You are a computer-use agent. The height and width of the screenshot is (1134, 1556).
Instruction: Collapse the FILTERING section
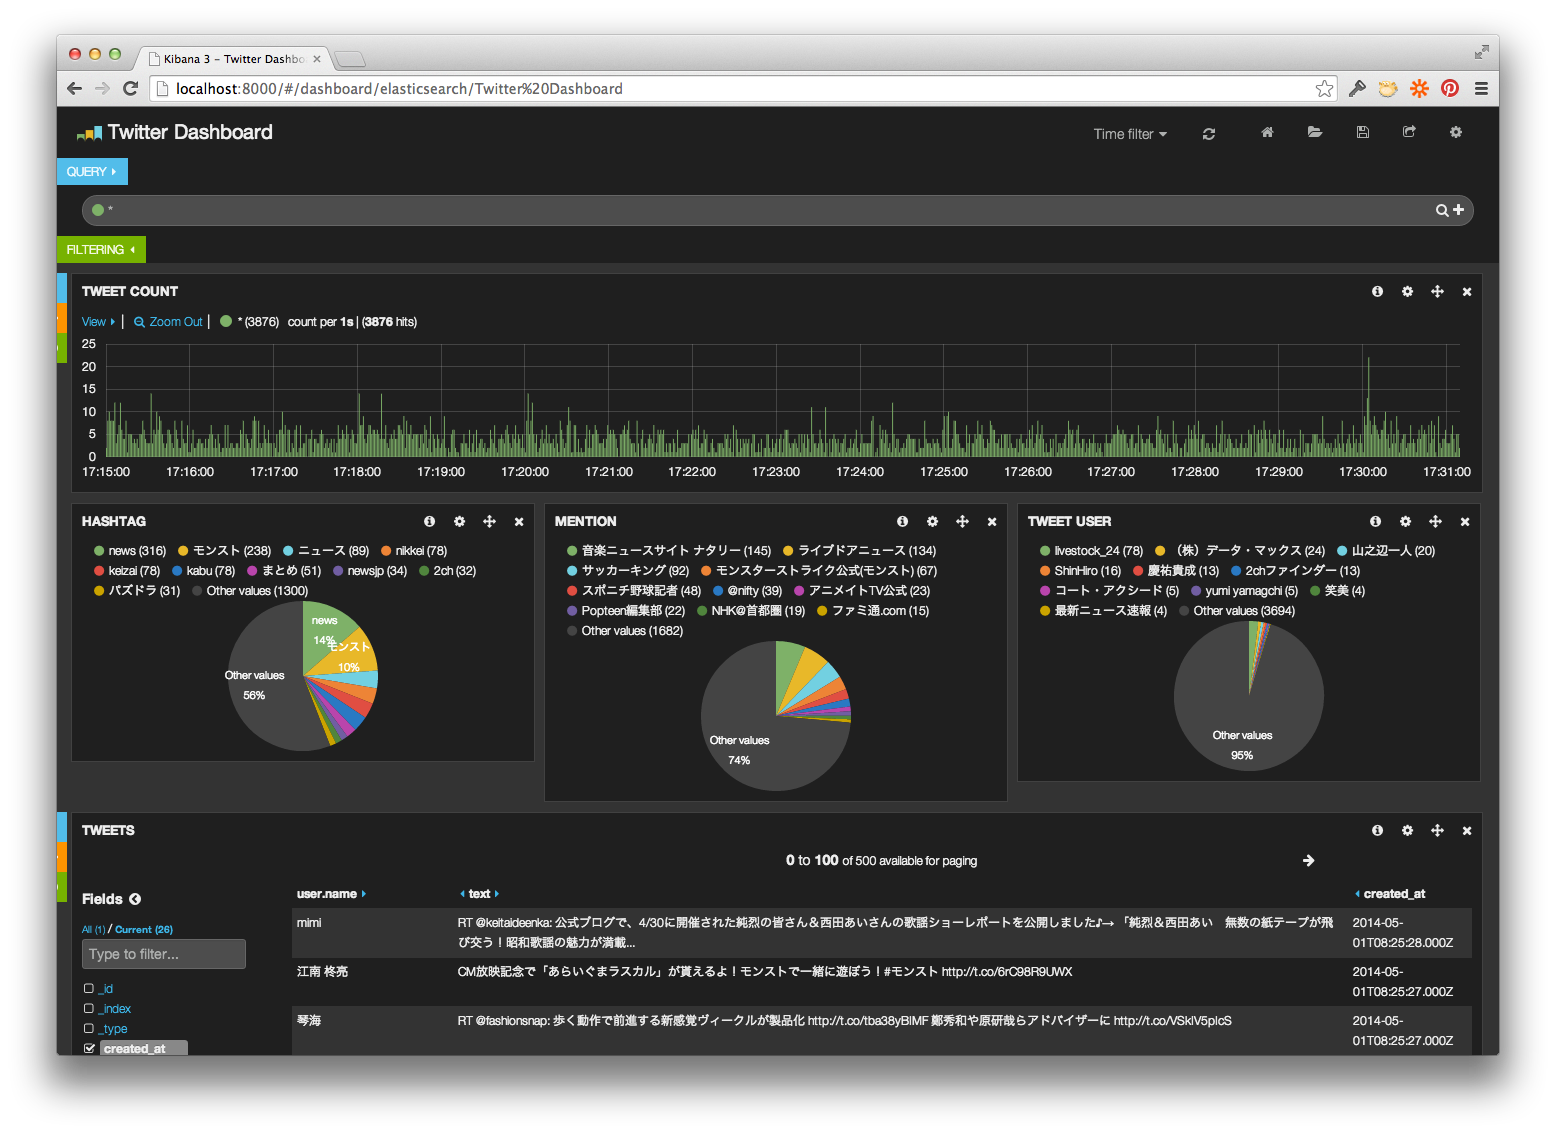coord(100,249)
